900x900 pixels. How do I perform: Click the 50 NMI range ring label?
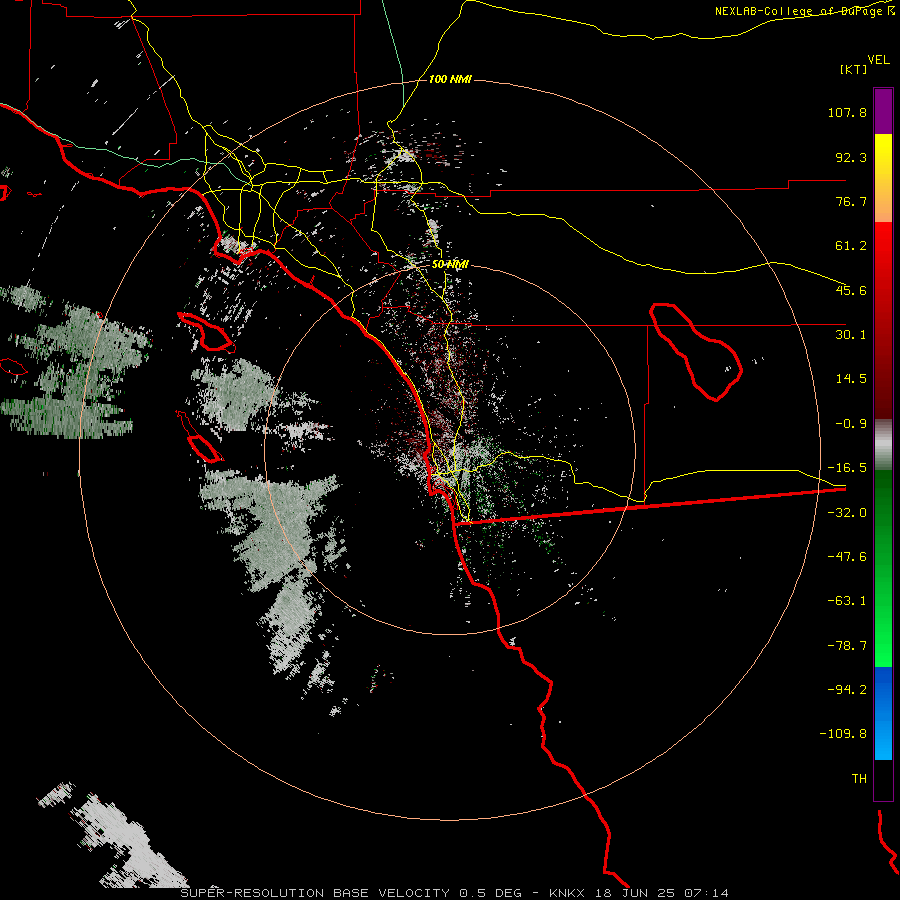tap(451, 265)
